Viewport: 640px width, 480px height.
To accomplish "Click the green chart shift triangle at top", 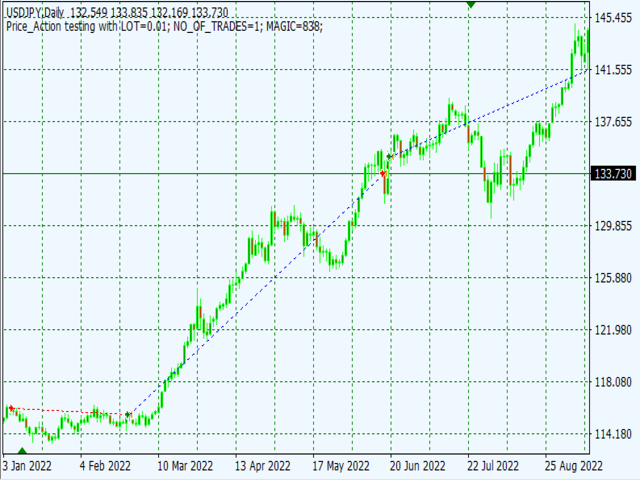I will coord(471,4).
